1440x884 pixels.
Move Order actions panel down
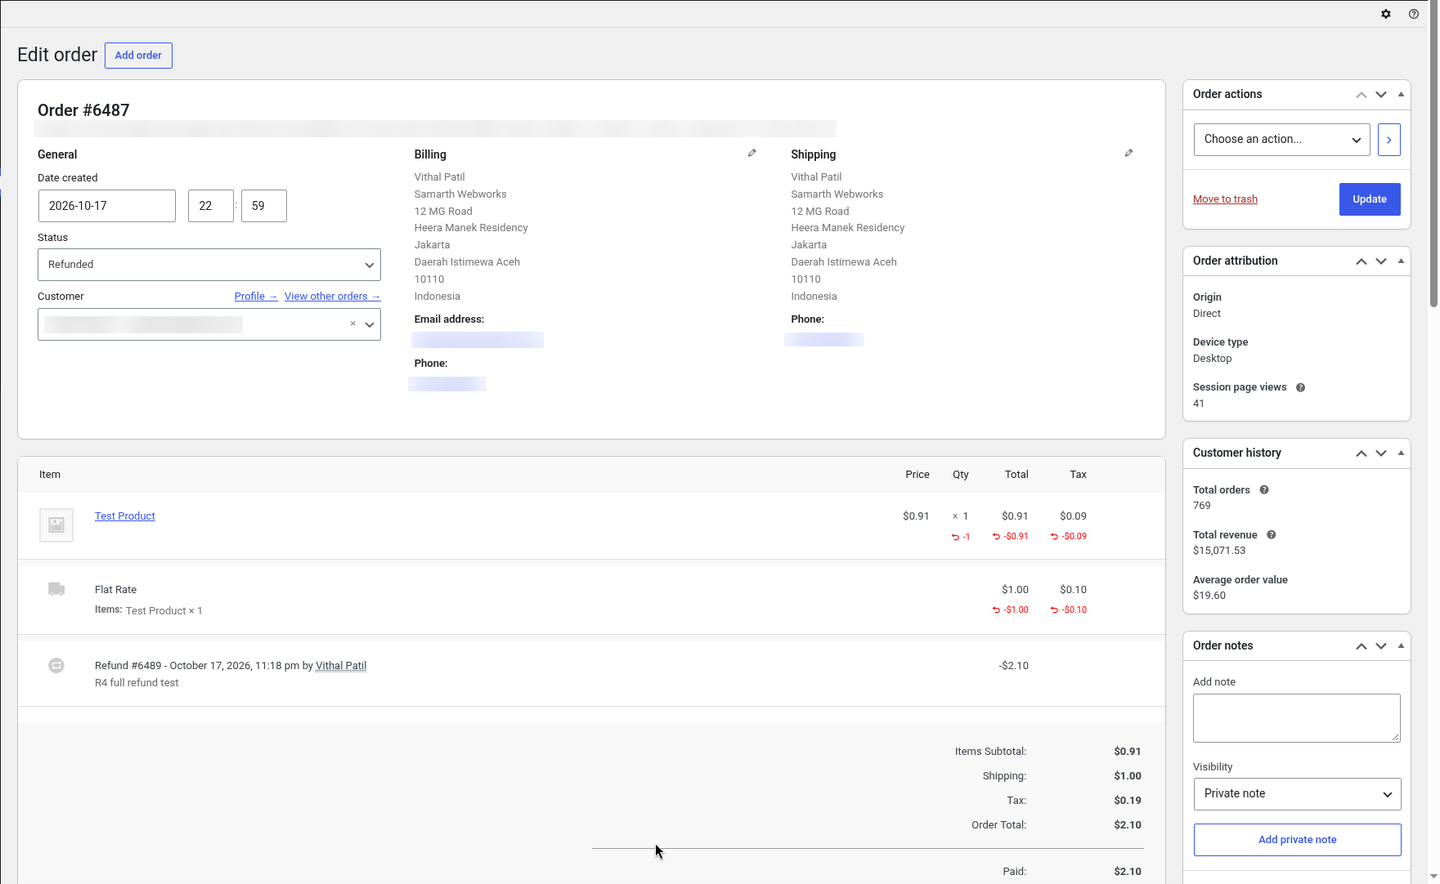tap(1381, 94)
